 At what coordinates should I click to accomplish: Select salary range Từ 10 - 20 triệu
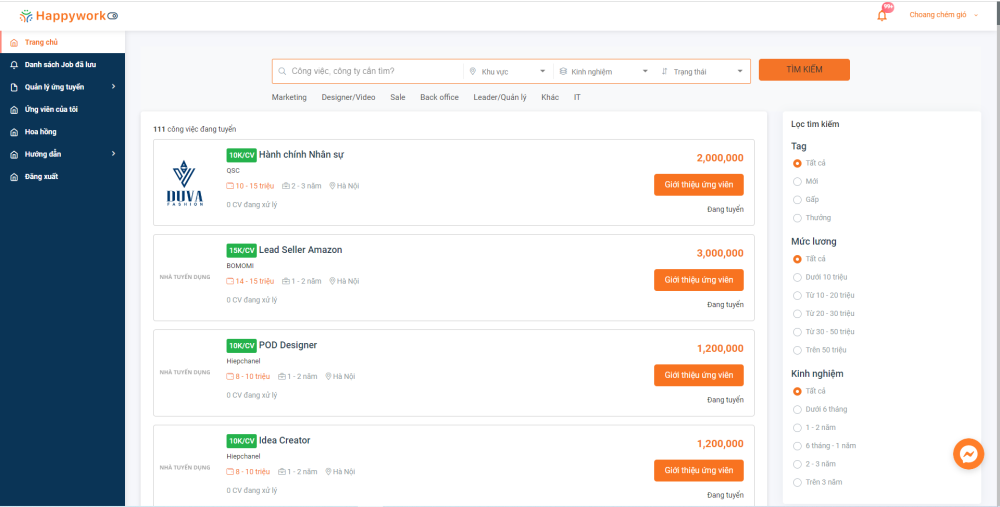(797, 295)
